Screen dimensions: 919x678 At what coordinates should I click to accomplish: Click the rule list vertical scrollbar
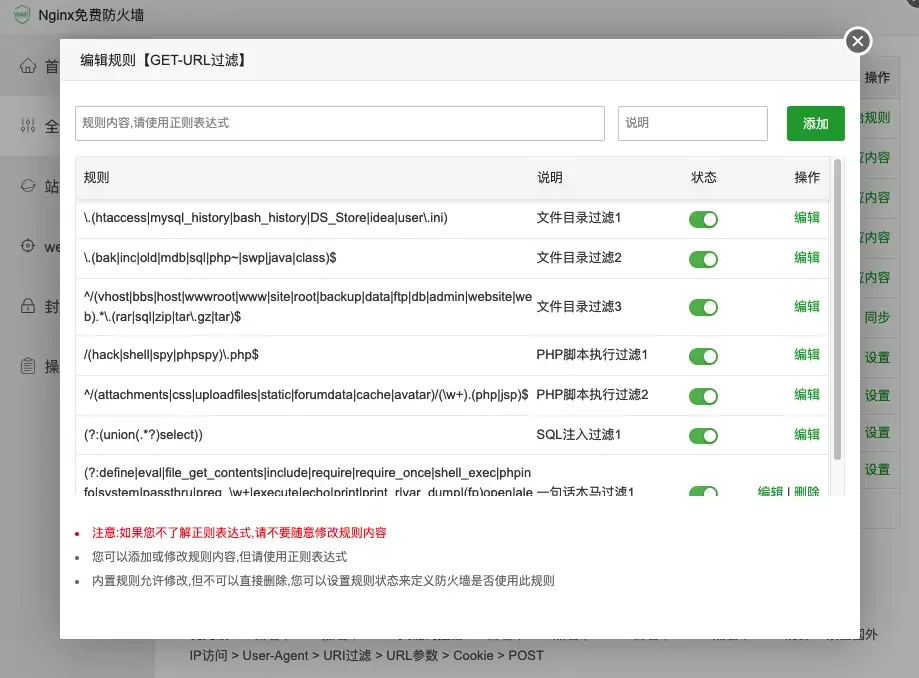pyautogui.click(x=837, y=309)
